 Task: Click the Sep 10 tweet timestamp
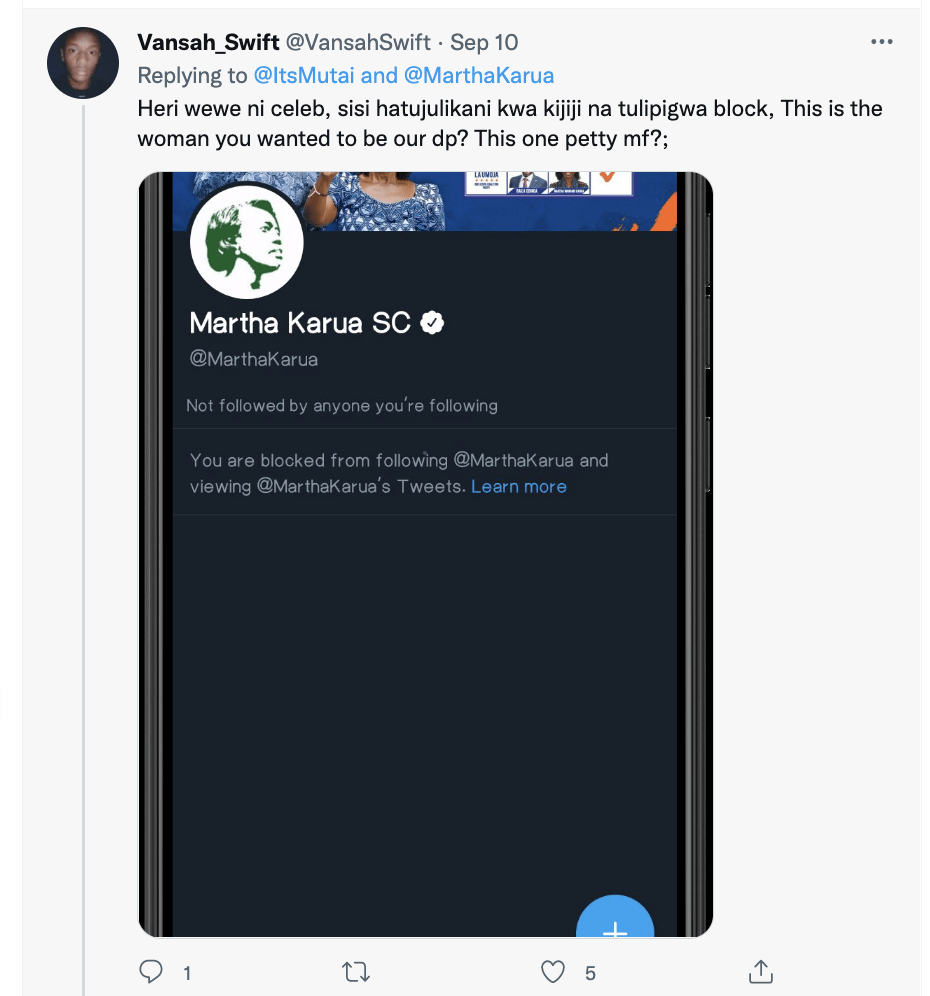click(x=484, y=43)
